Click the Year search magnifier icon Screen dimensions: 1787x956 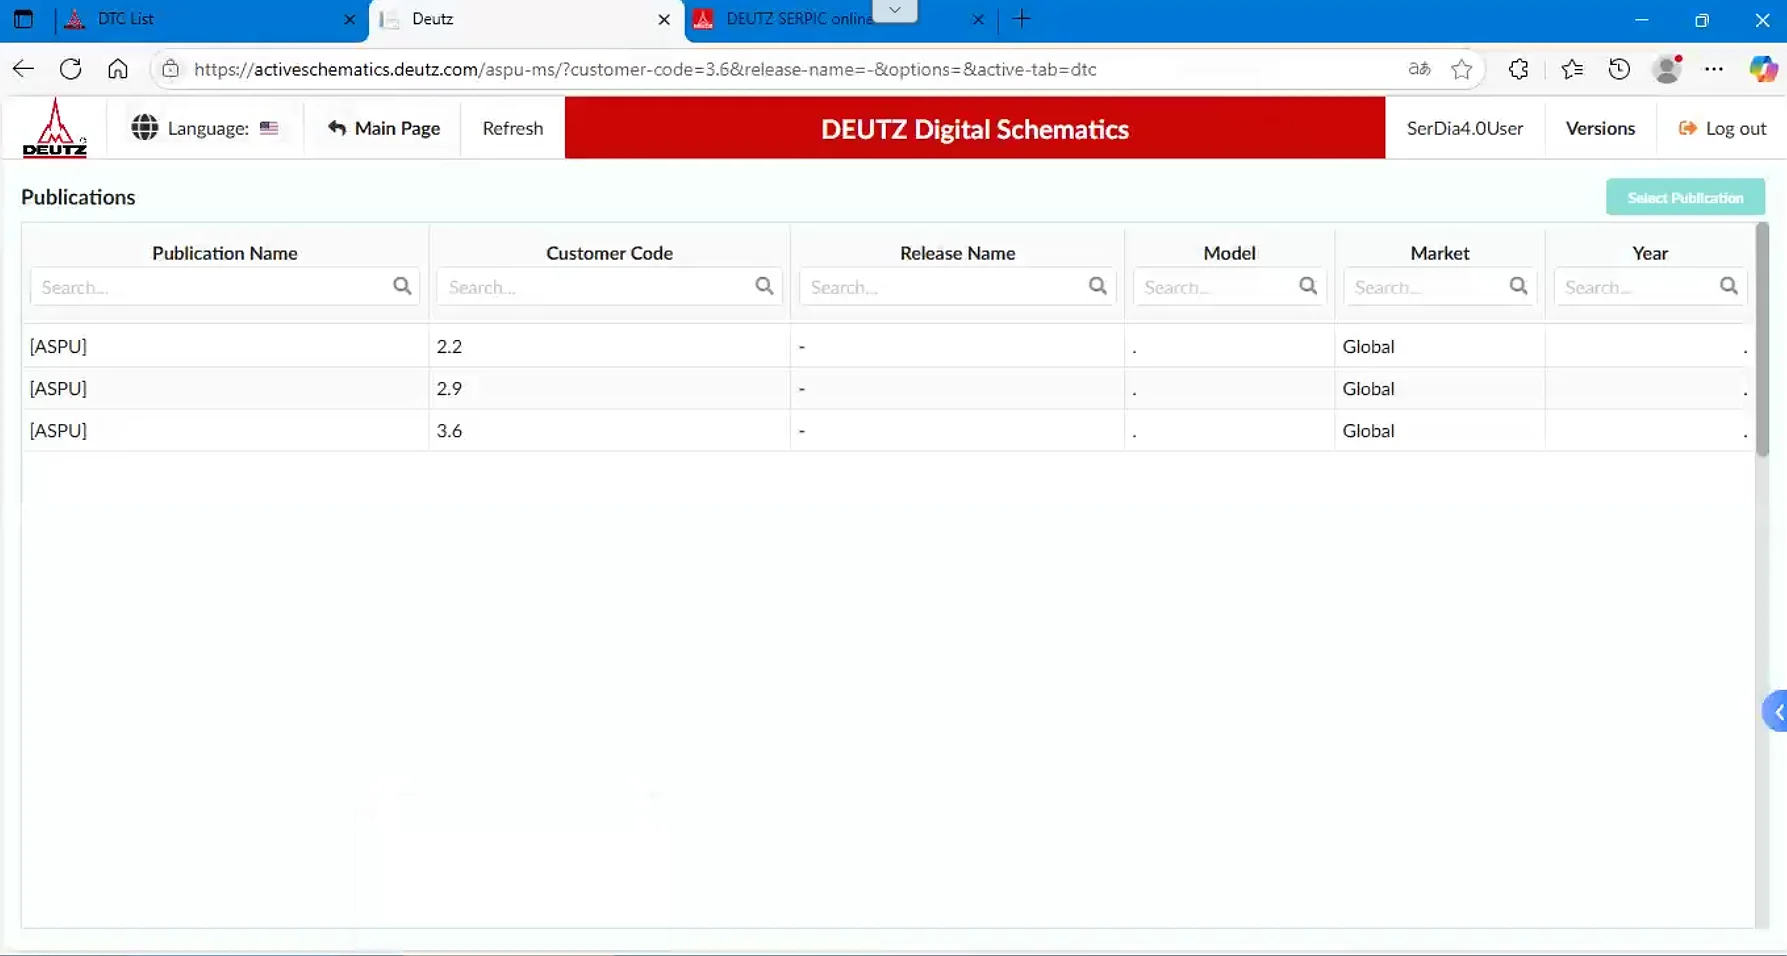tap(1728, 286)
